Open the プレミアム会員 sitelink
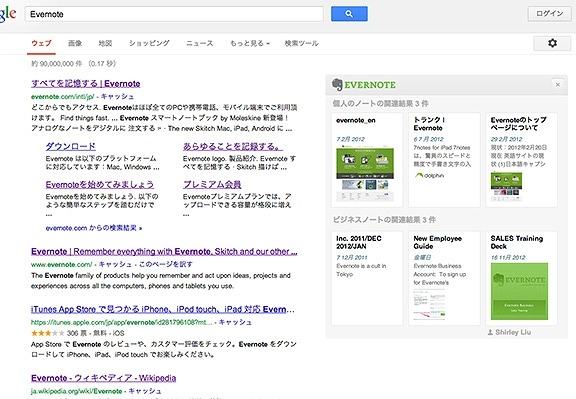Image resolution: width=576 pixels, height=399 pixels. [x=212, y=184]
